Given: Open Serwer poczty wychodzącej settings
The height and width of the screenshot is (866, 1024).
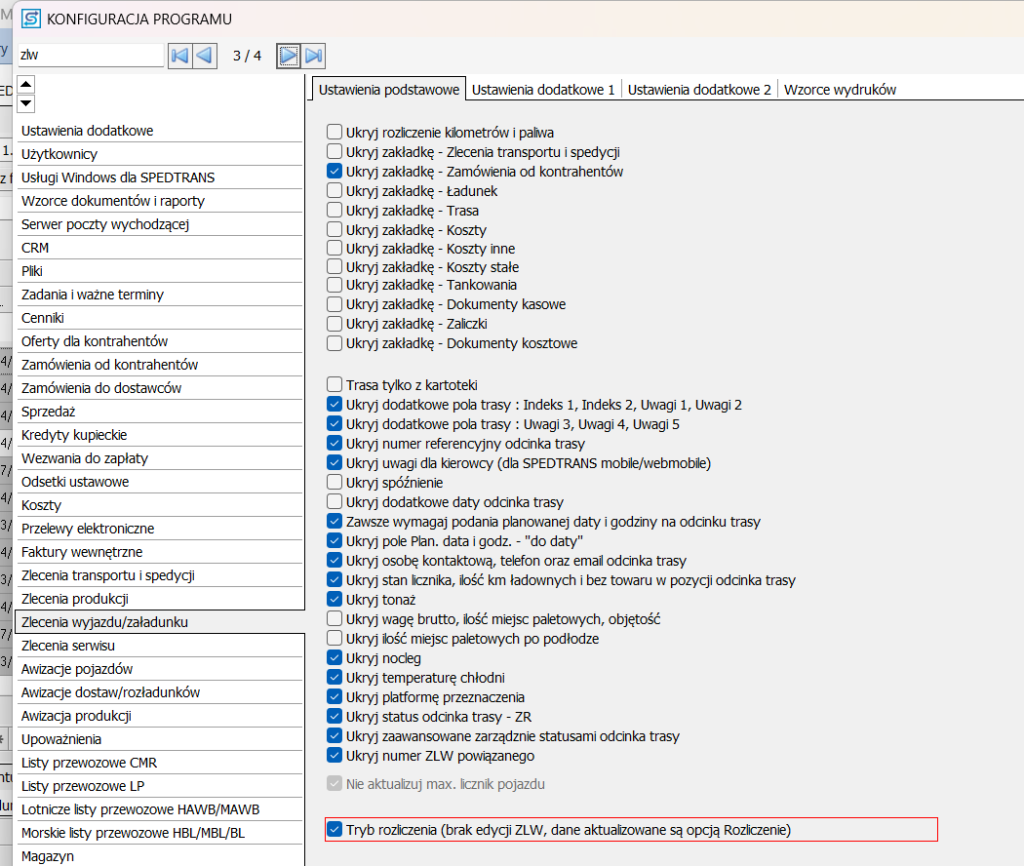Looking at the screenshot, I should pos(160,224).
